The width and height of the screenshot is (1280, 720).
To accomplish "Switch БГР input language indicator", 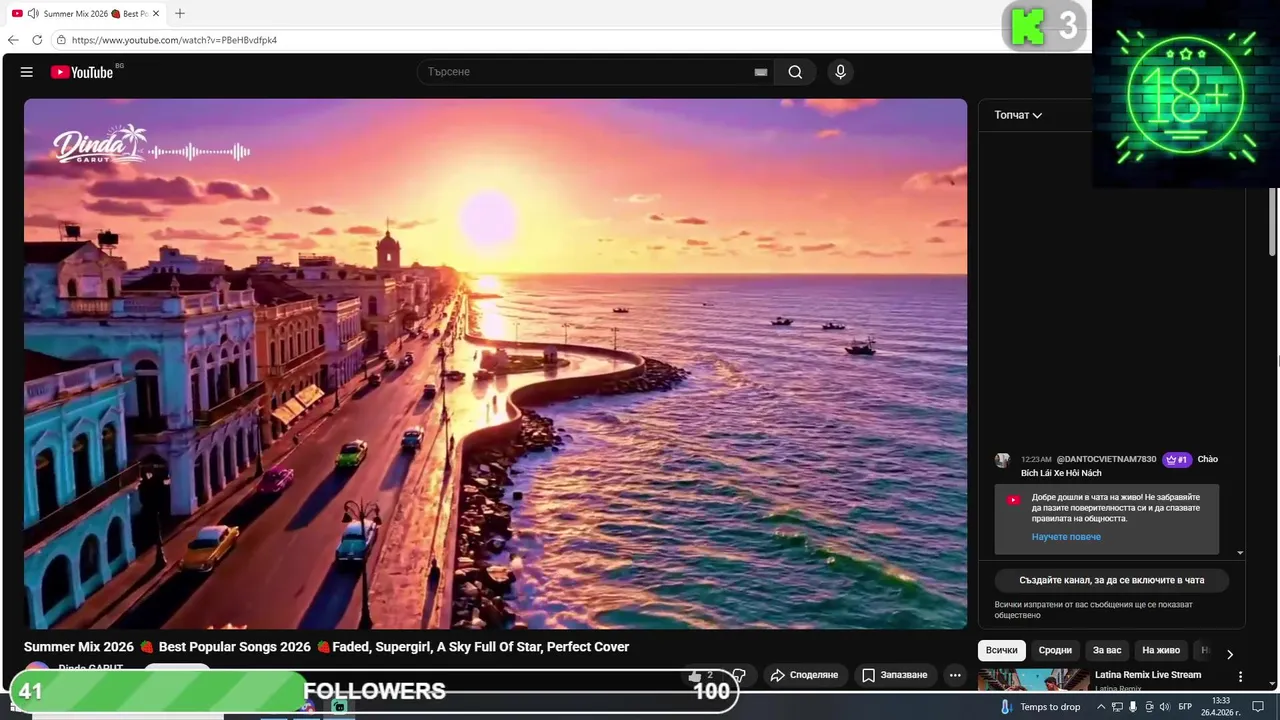I will click(x=1185, y=707).
